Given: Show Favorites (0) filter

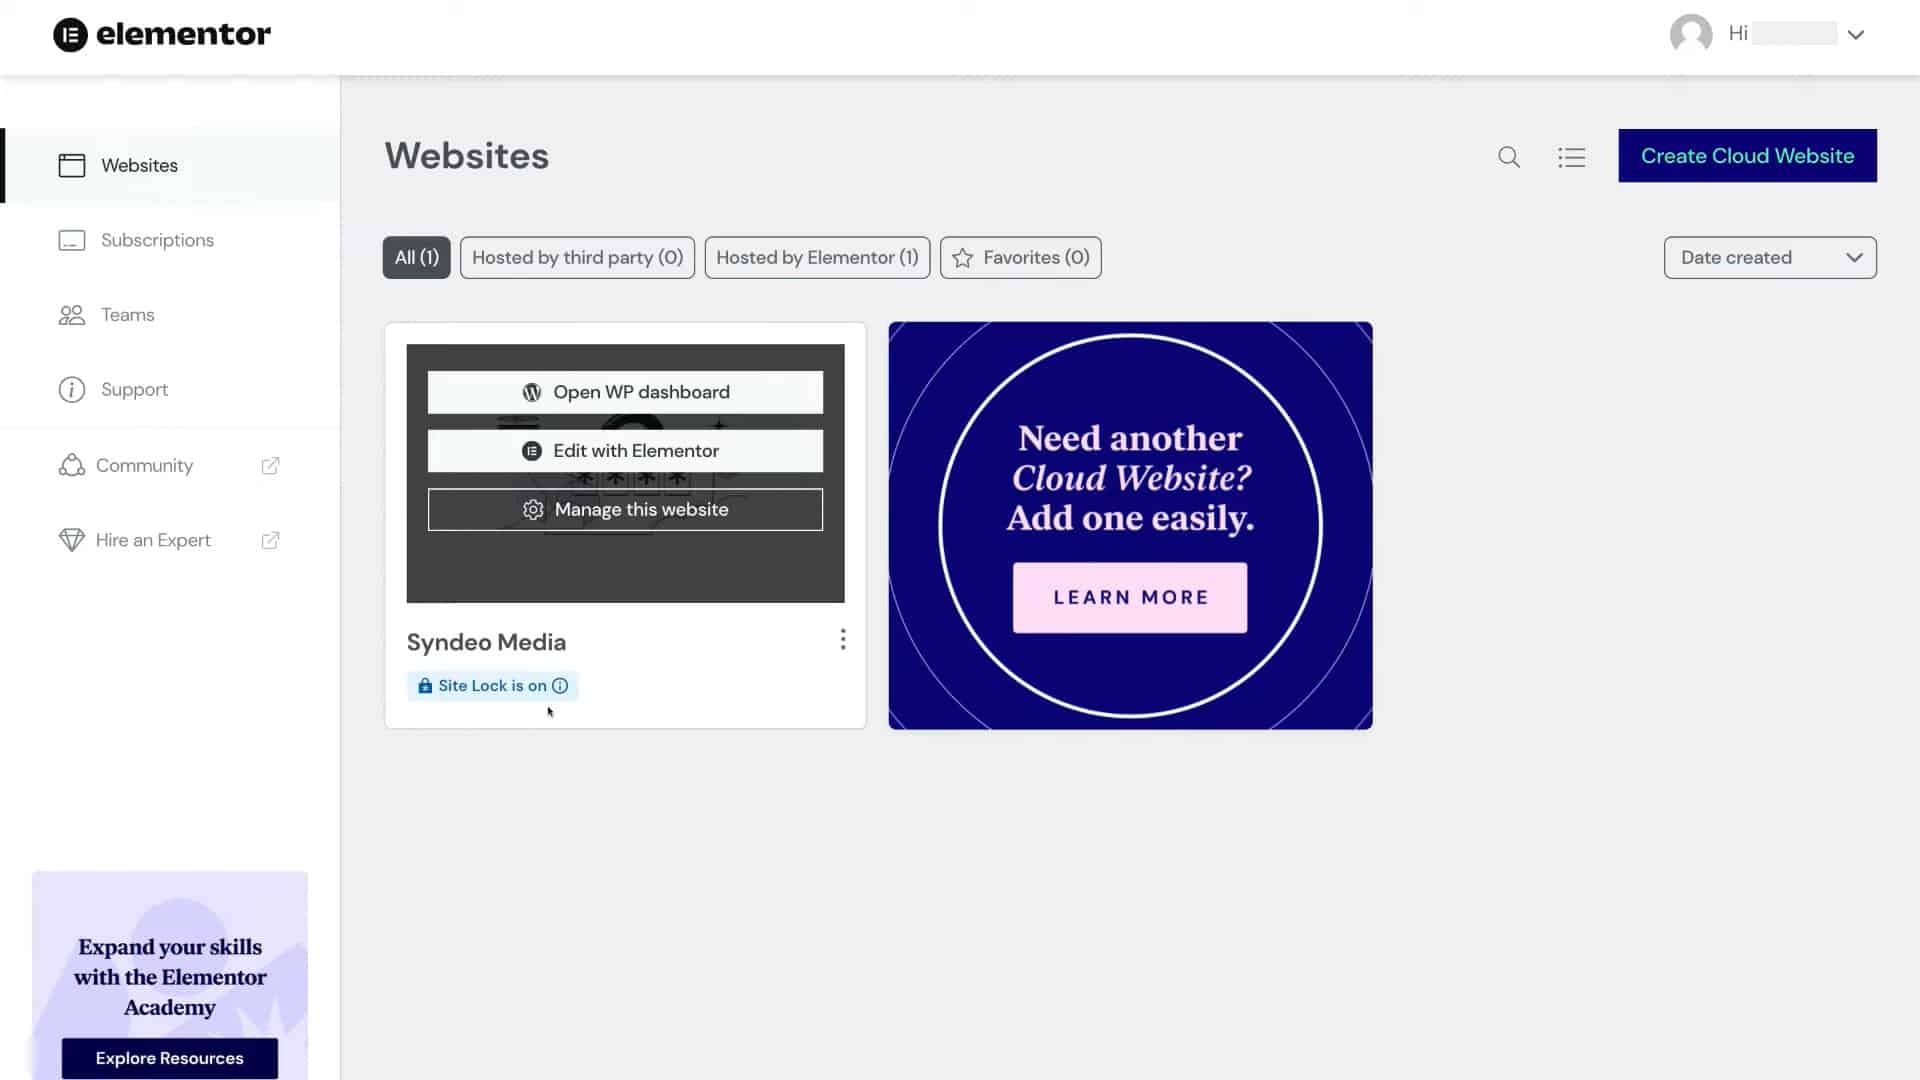Looking at the screenshot, I should pyautogui.click(x=1020, y=258).
